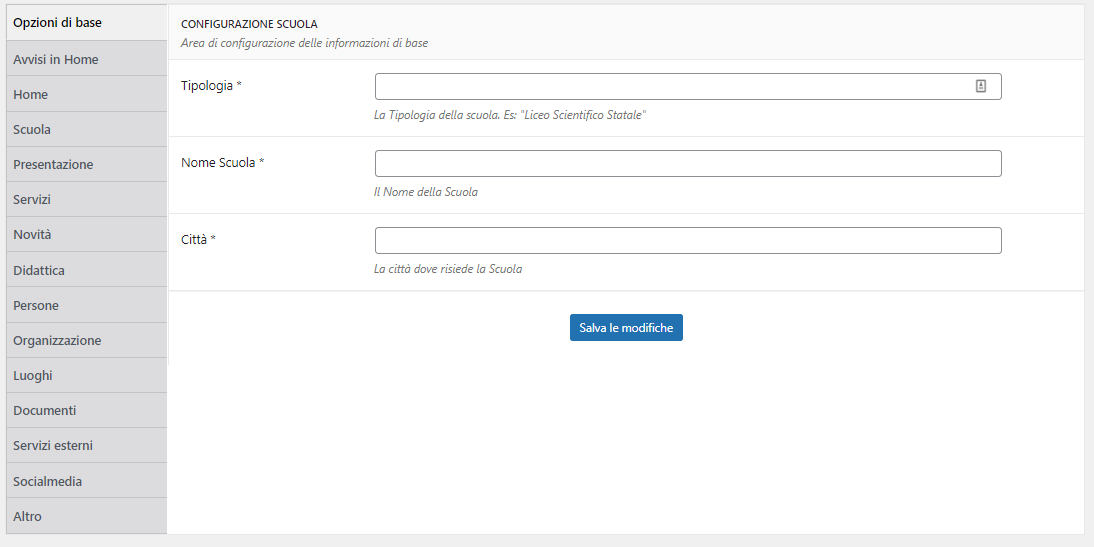Go to the Presentazione tab
Screen dimensions: 1094x547
click(x=87, y=164)
